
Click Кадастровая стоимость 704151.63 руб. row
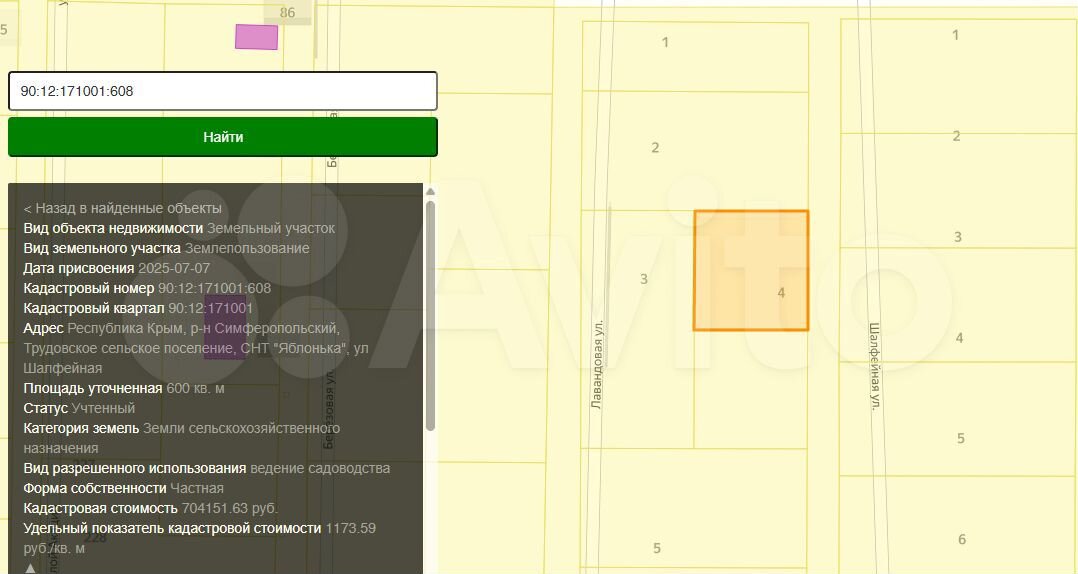pyautogui.click(x=151, y=508)
